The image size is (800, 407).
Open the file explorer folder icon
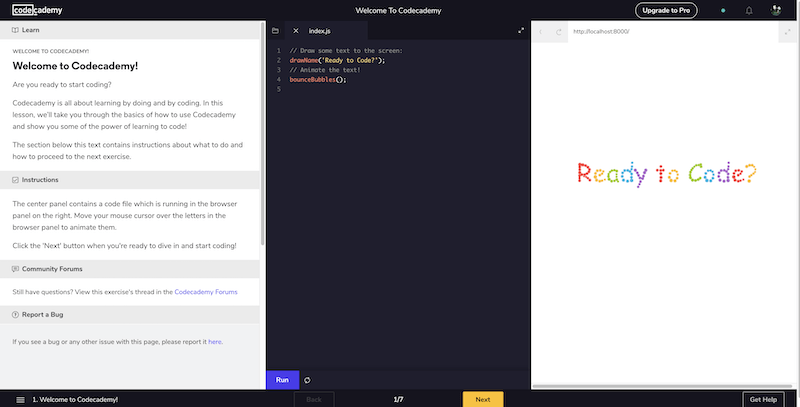tap(276, 31)
